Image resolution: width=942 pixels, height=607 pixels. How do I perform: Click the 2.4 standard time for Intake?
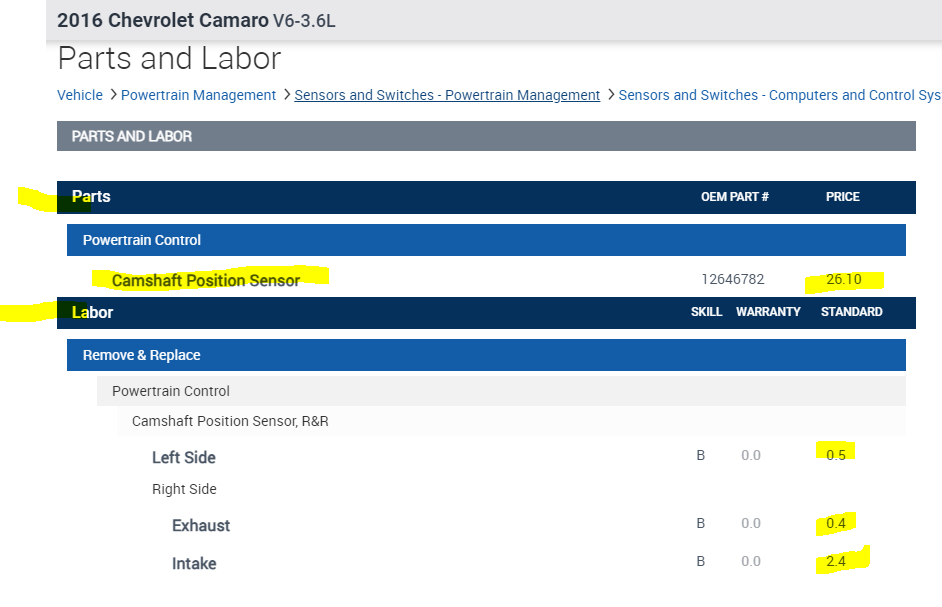pos(836,562)
